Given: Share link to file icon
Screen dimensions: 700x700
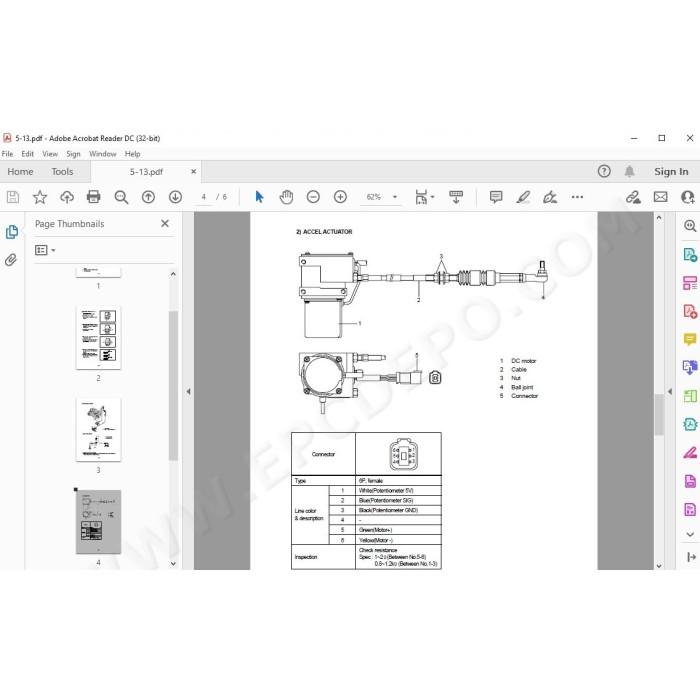Looking at the screenshot, I should pyautogui.click(x=633, y=197).
